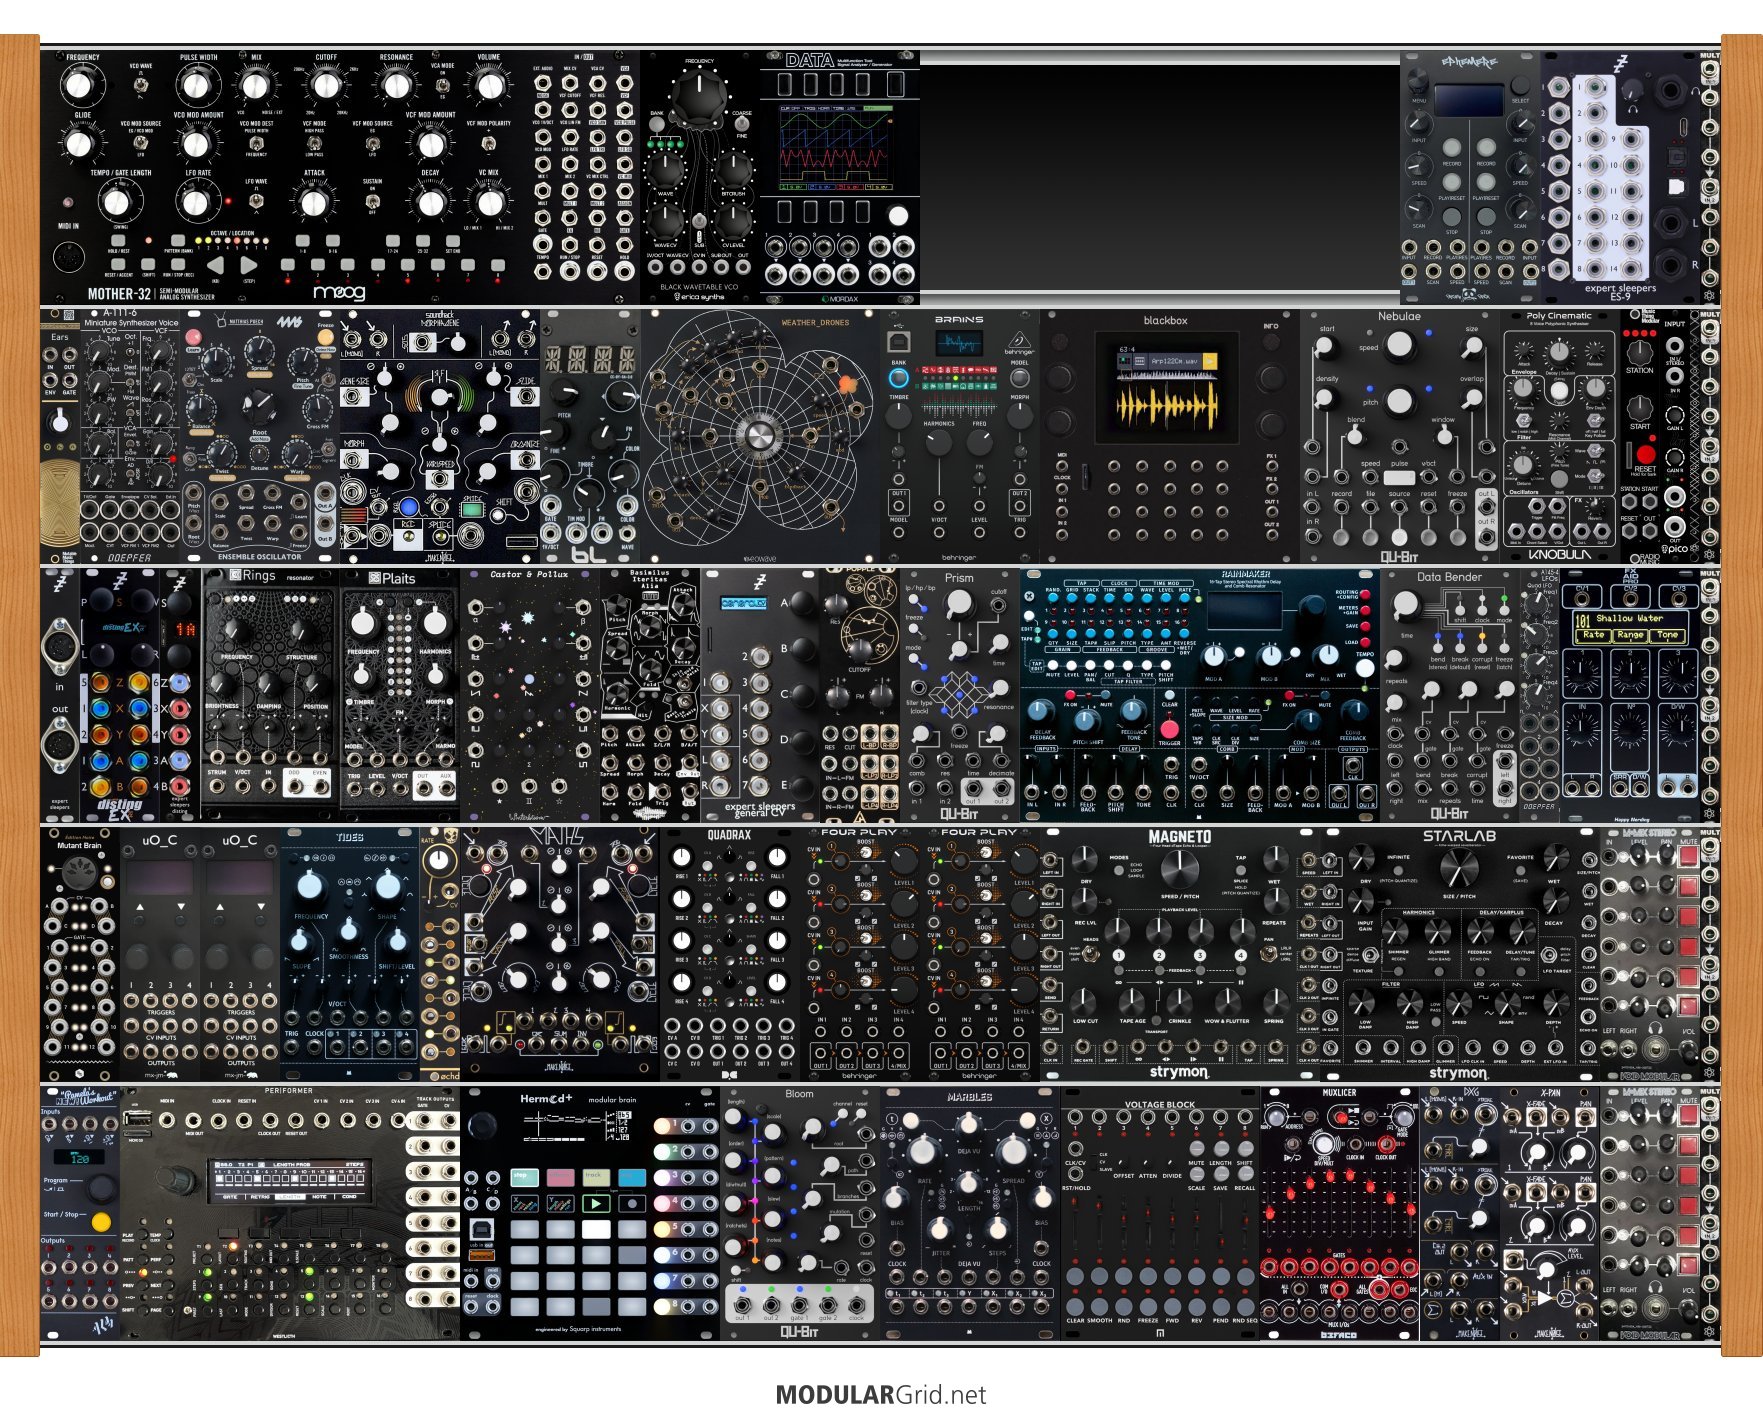The image size is (1763, 1416).
Task: Push the Black Wavetable VCO Bank button
Action: pos(658,125)
